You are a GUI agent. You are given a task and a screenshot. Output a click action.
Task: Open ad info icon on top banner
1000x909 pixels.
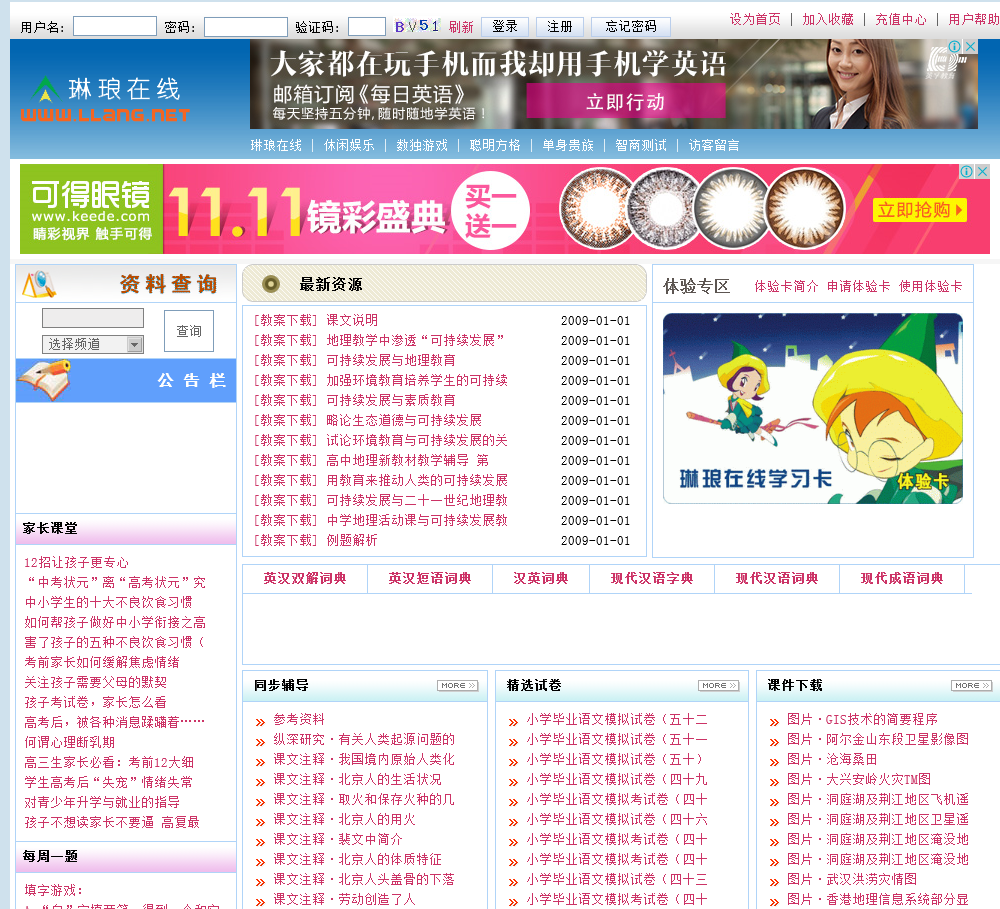(955, 47)
